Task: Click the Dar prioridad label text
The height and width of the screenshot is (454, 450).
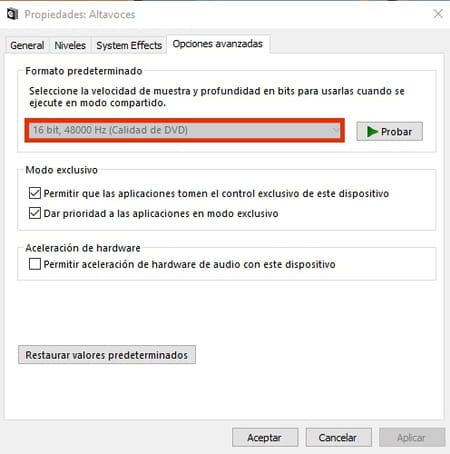Action: (x=161, y=213)
